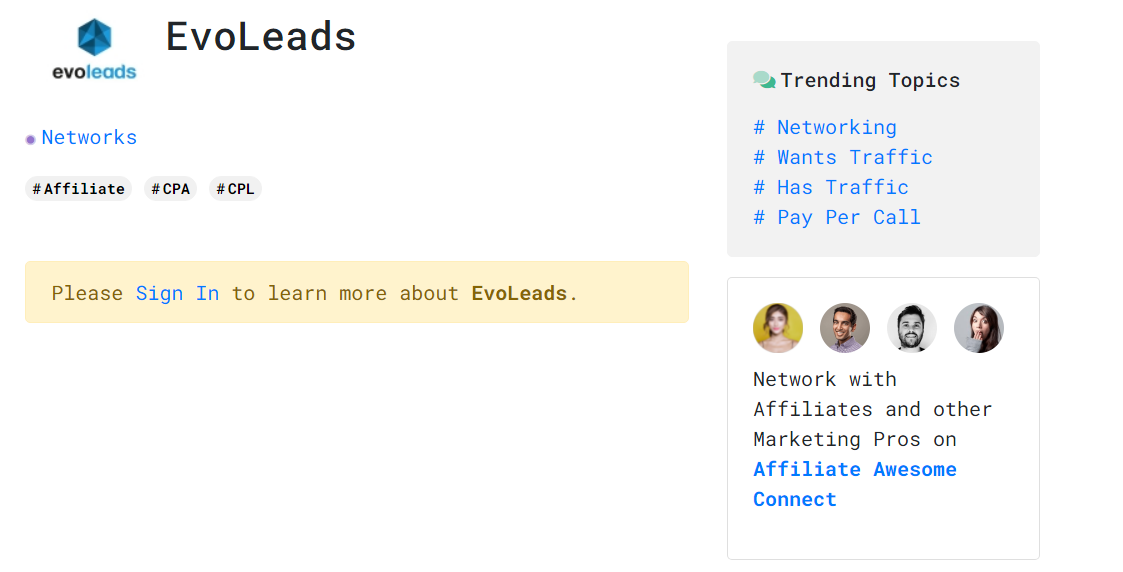Click the Trending Topics chat bubbles icon
The height and width of the screenshot is (572, 1123).
764,80
